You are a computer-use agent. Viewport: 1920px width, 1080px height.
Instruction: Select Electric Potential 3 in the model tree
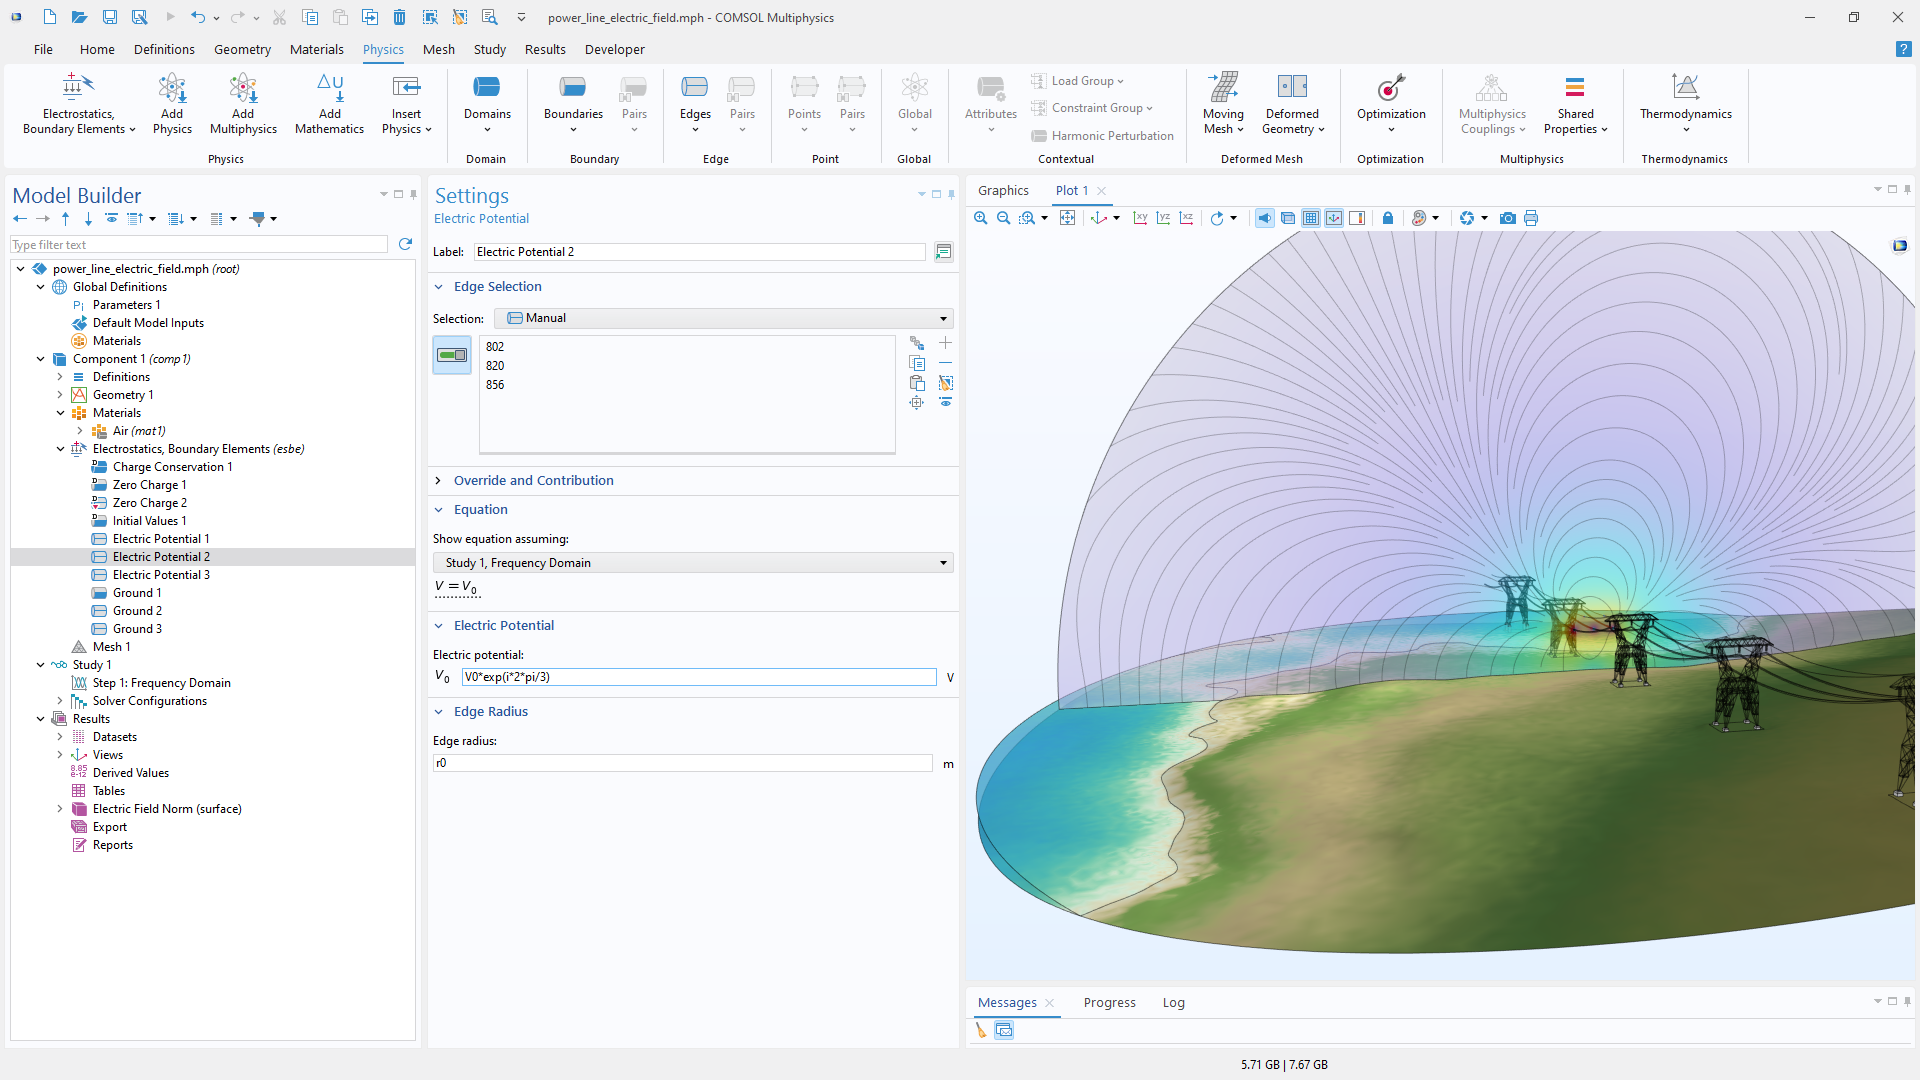(161, 575)
